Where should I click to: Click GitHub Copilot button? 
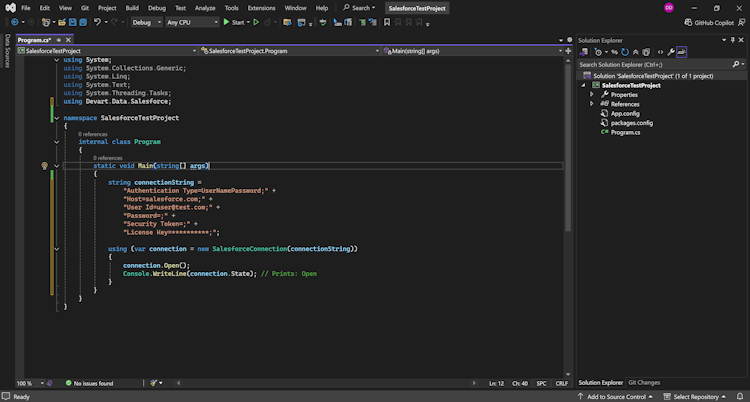[x=709, y=21]
